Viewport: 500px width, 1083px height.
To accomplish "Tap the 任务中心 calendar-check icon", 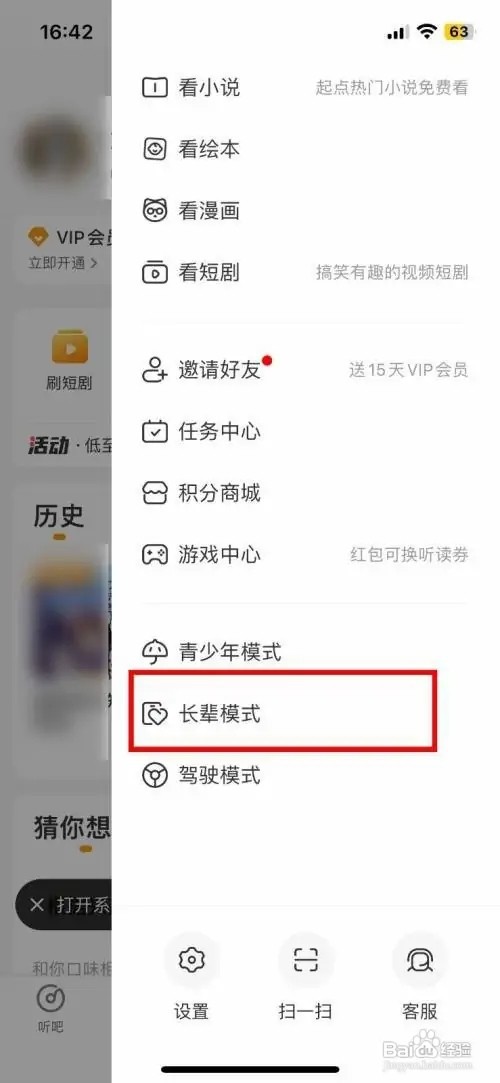I will click(155, 432).
